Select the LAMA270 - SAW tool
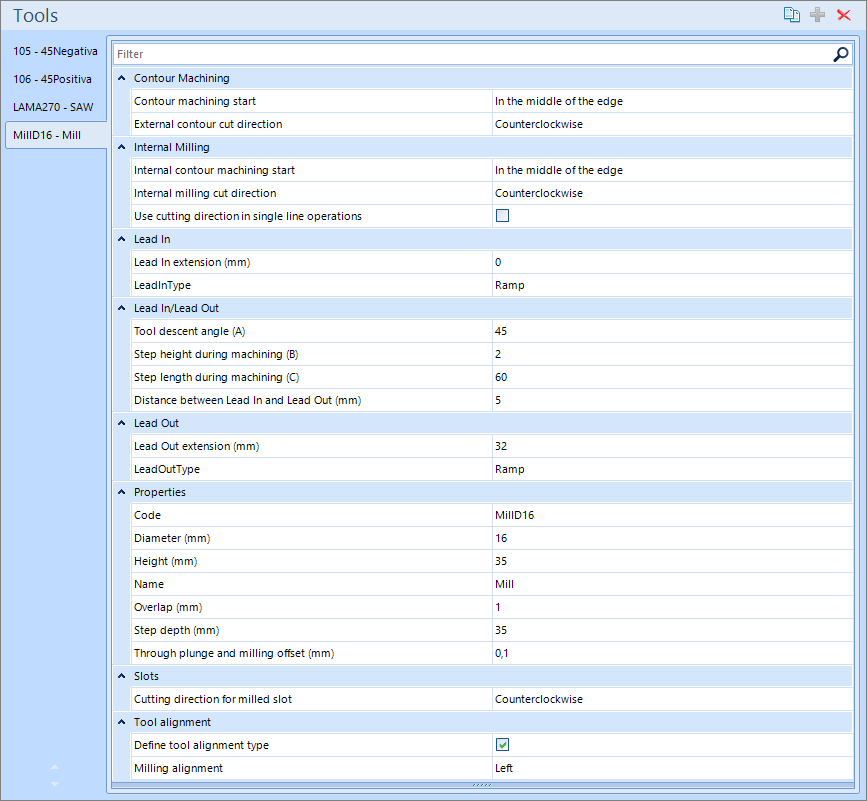 55,107
